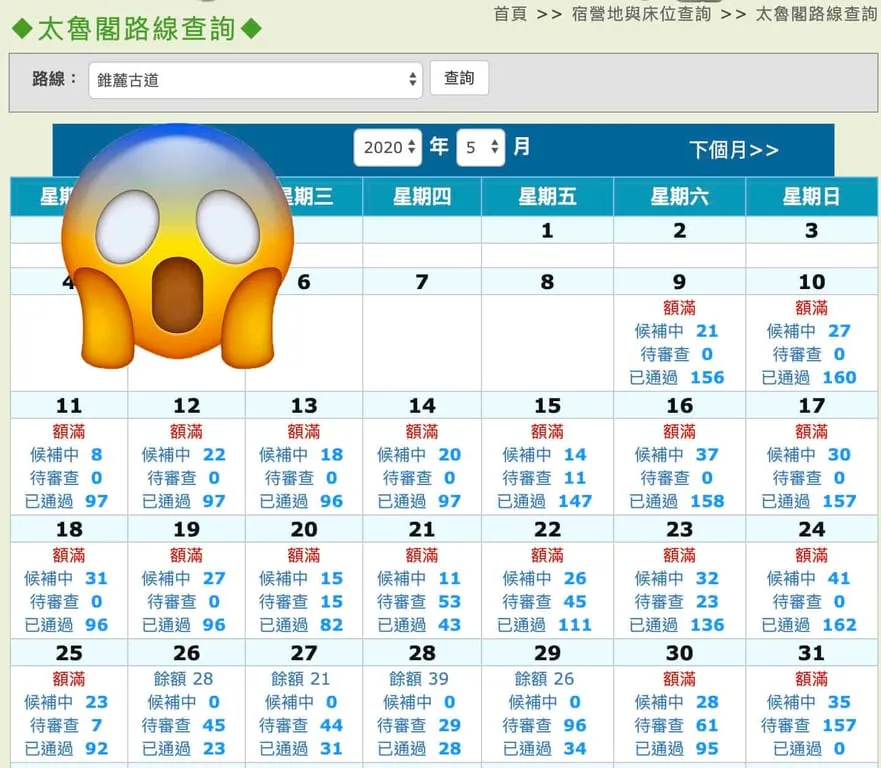Image resolution: width=881 pixels, height=768 pixels.
Task: Click 已通過 156 under date 9
Action: tap(676, 377)
